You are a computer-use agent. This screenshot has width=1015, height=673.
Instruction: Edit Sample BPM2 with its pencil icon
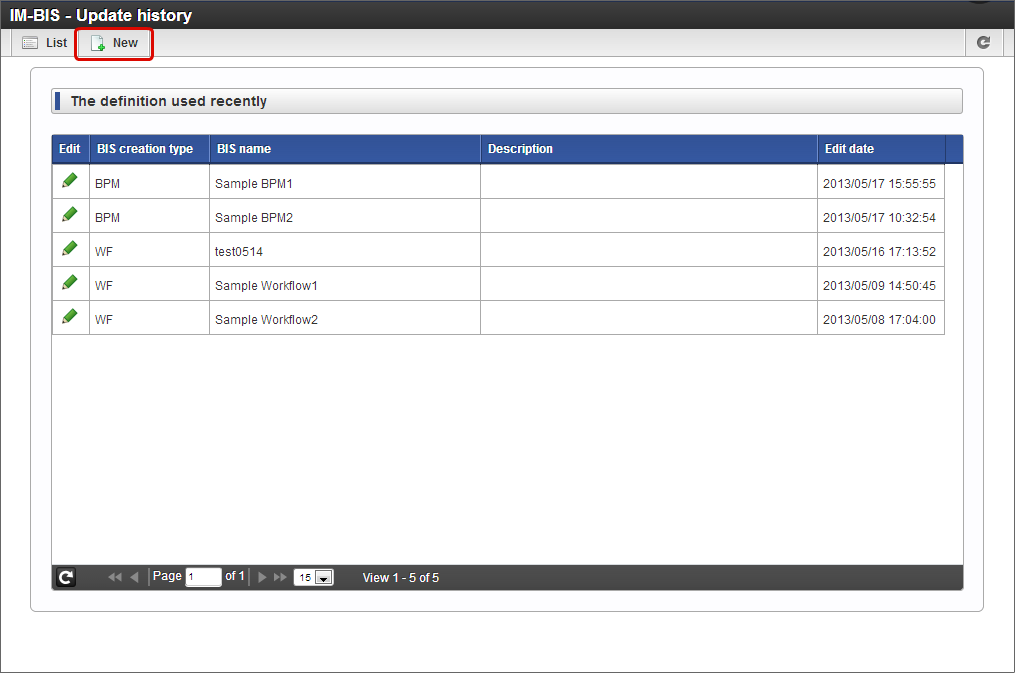70,214
